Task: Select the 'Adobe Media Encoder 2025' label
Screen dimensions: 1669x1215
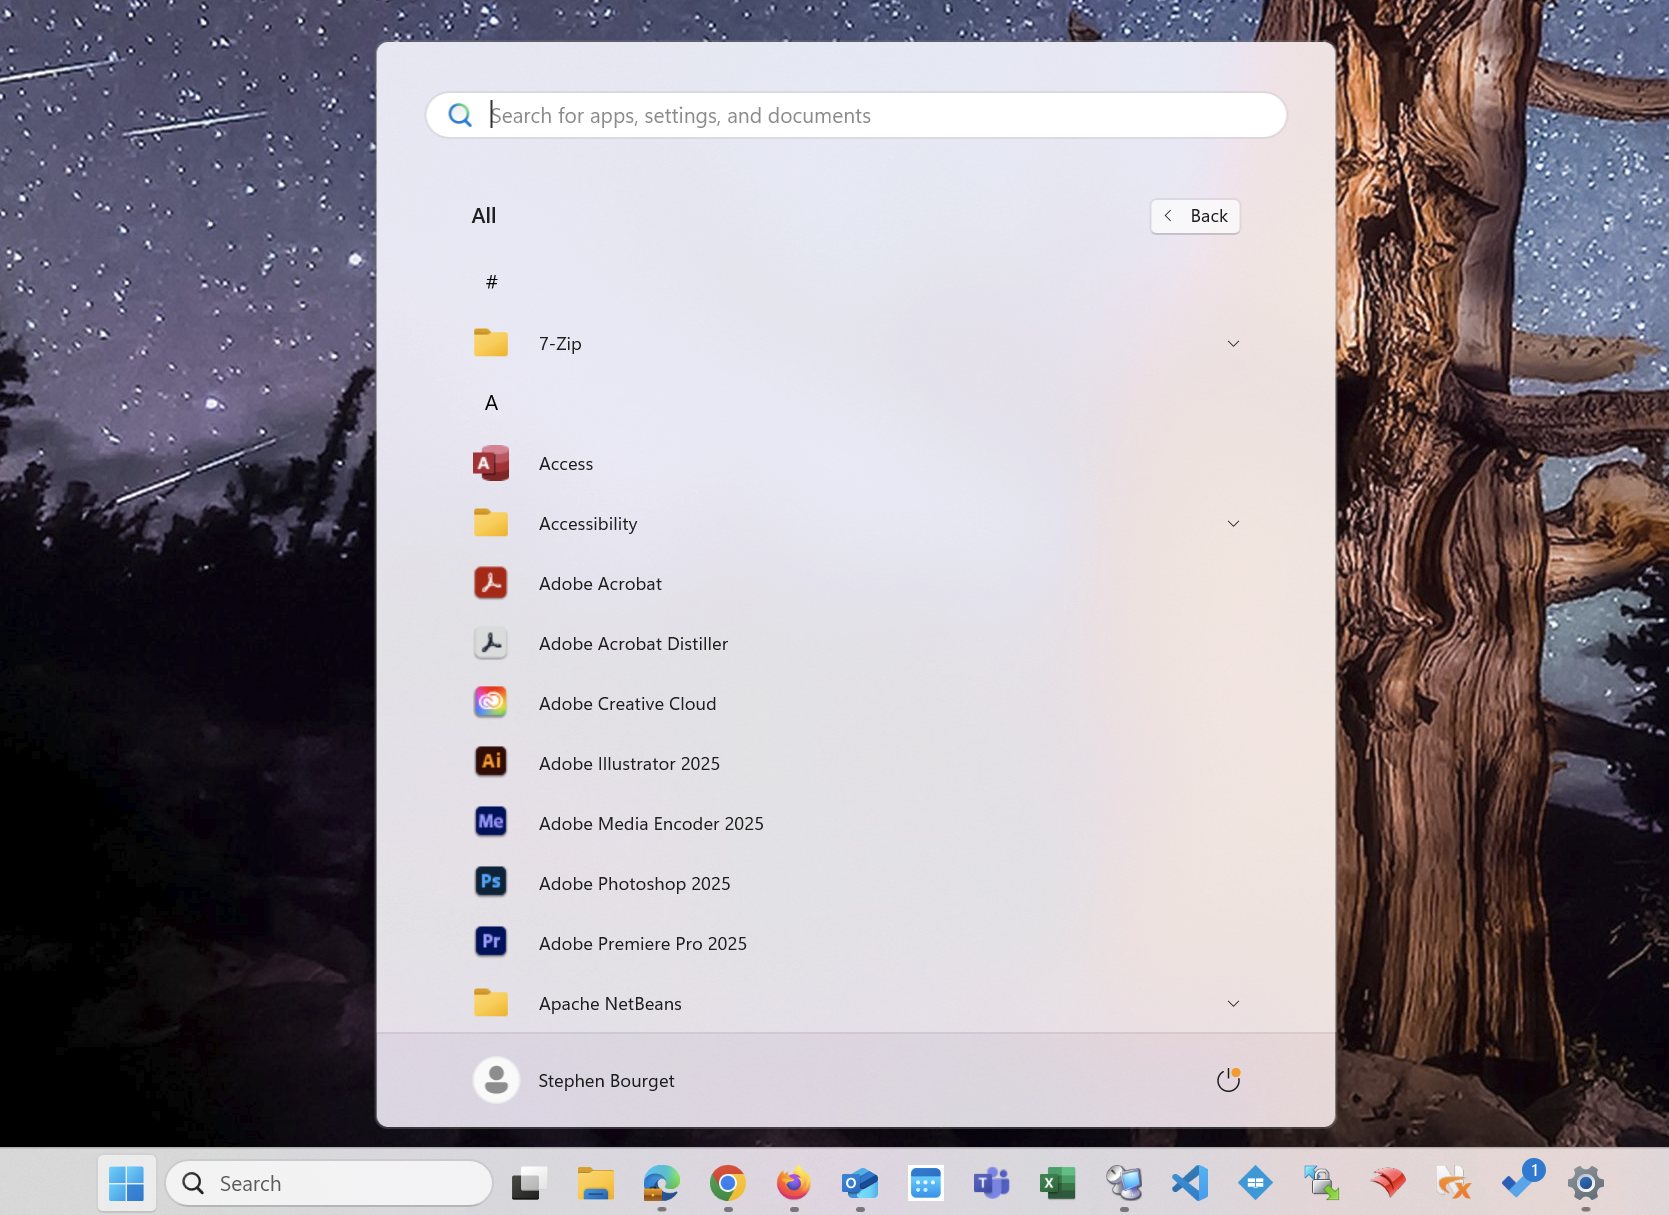Action: coord(651,823)
